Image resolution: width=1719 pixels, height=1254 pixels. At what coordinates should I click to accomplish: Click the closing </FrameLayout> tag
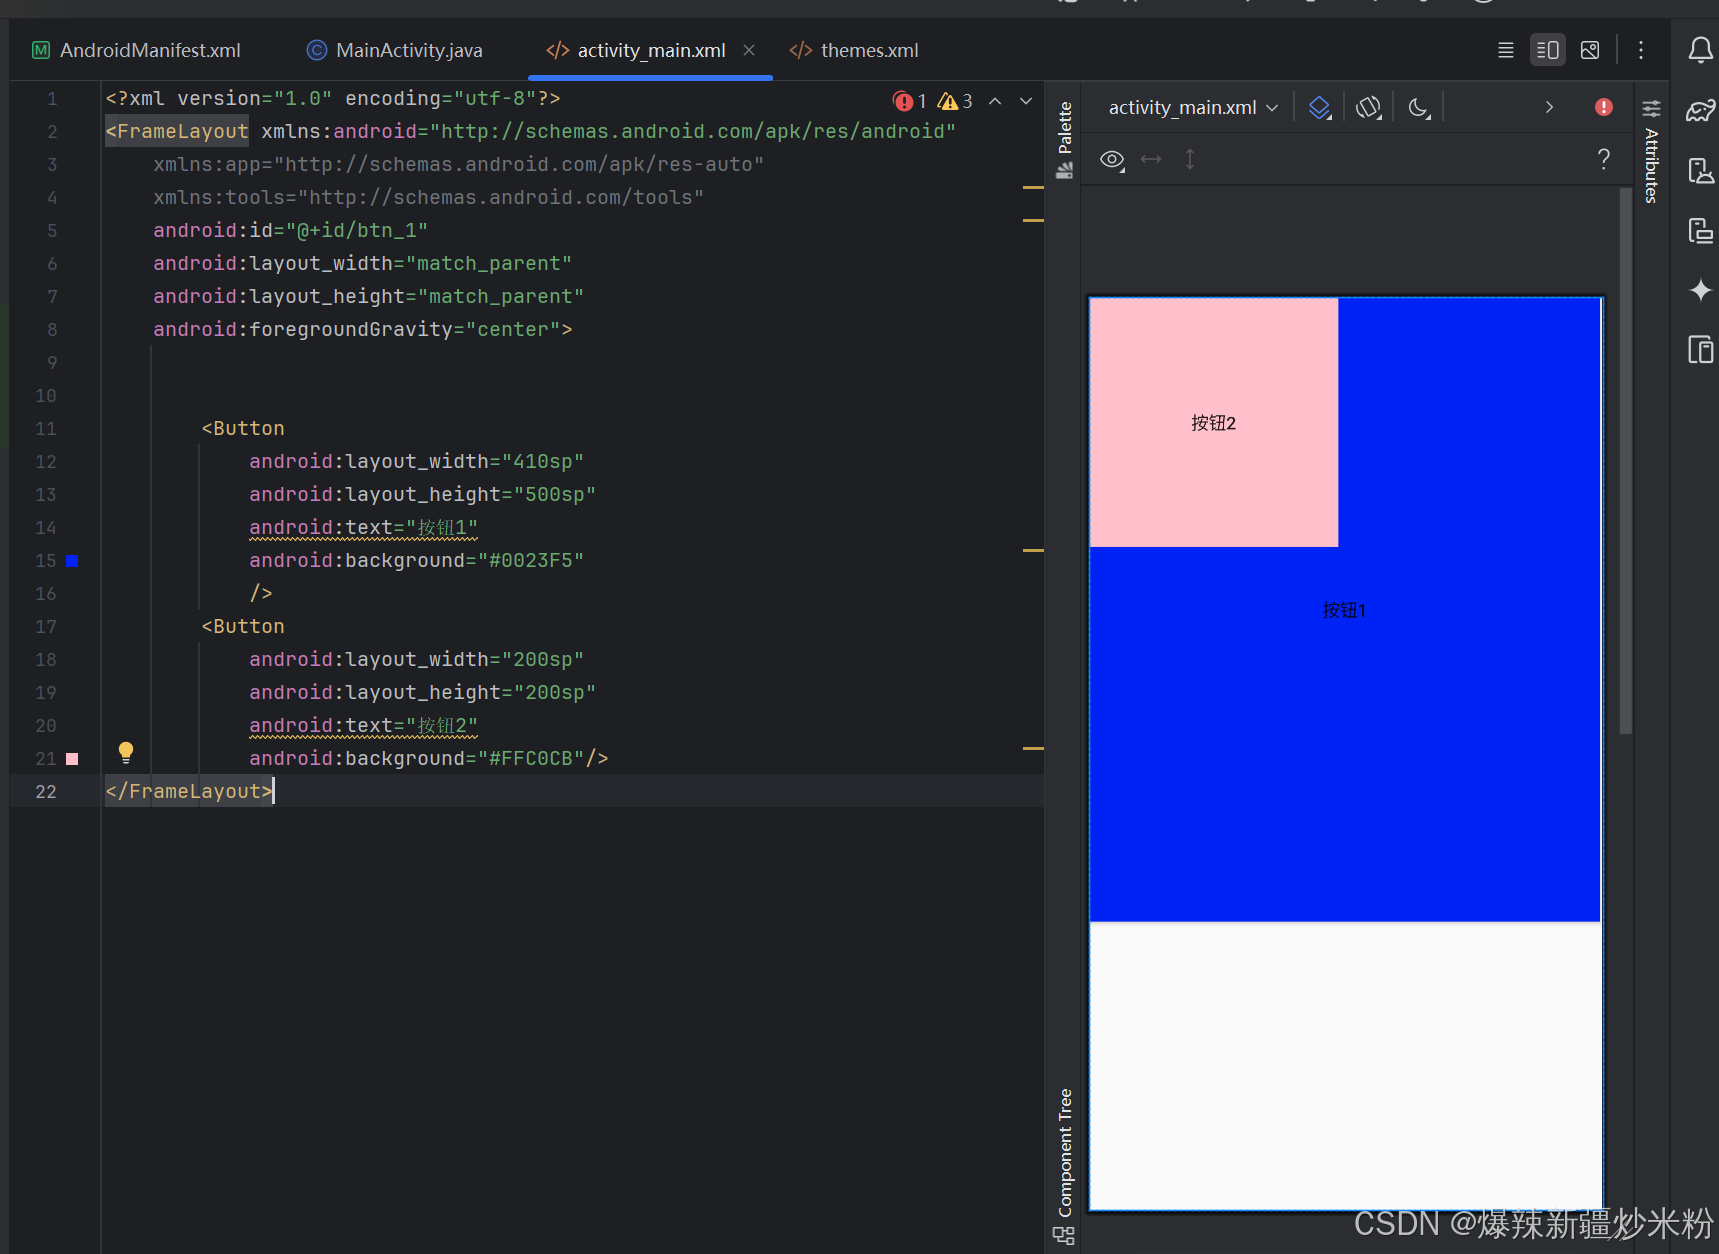click(x=189, y=791)
